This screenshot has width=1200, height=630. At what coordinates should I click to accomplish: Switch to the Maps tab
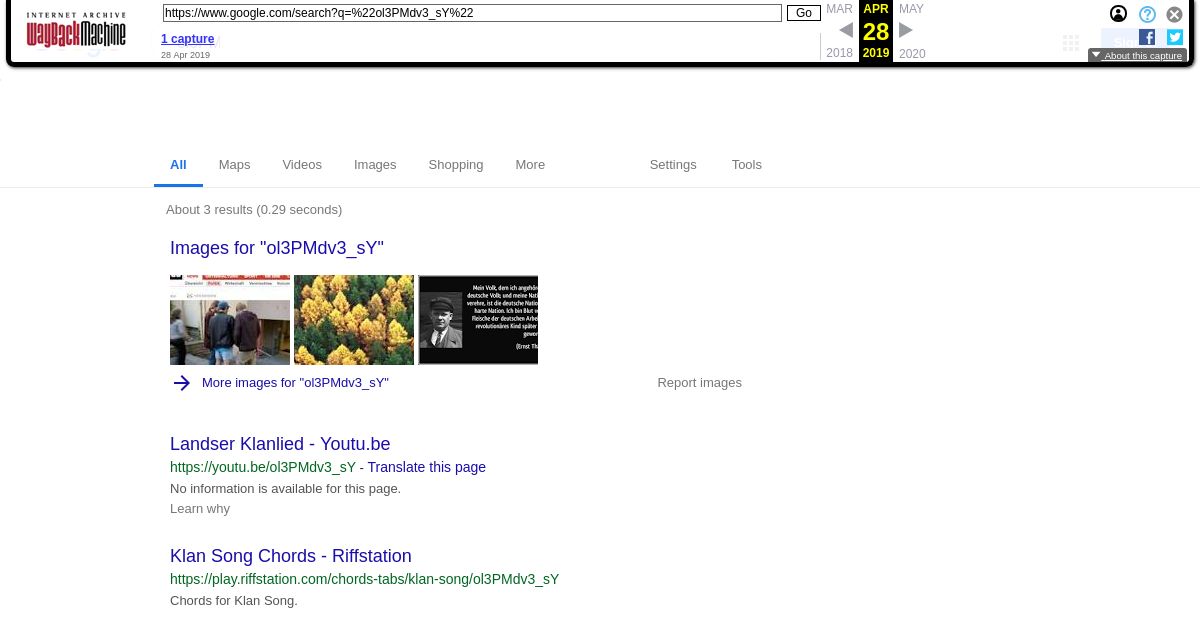(x=234, y=165)
